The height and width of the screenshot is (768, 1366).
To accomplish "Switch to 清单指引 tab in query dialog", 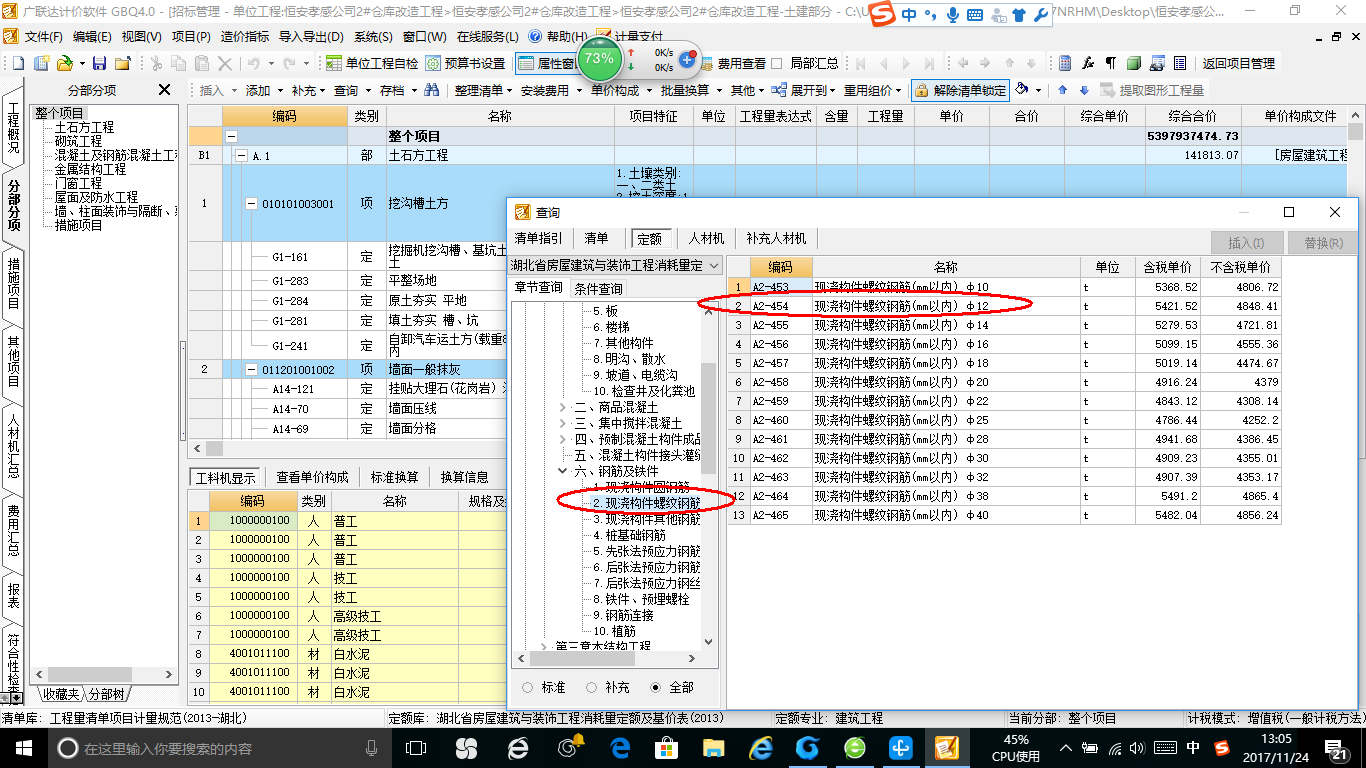I will coord(538,239).
